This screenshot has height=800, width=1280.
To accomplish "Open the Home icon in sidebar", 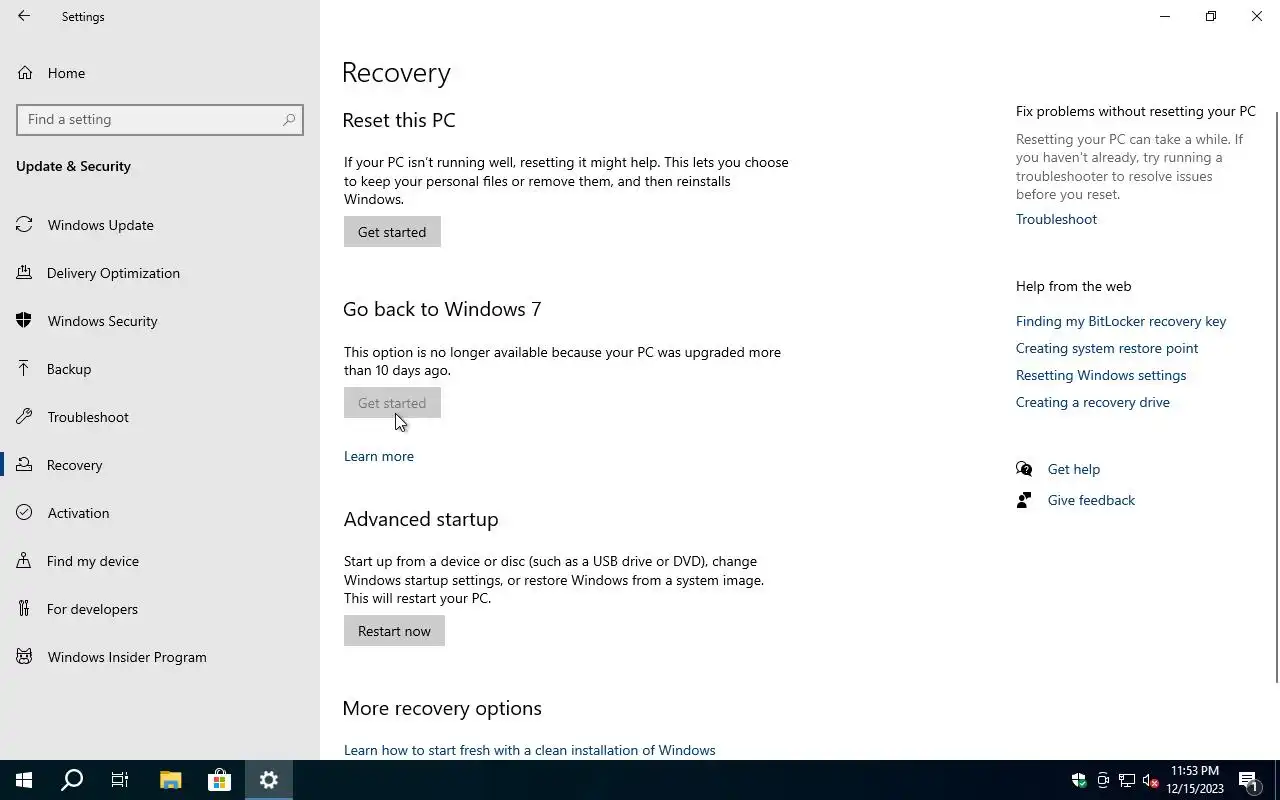I will click(x=24, y=73).
